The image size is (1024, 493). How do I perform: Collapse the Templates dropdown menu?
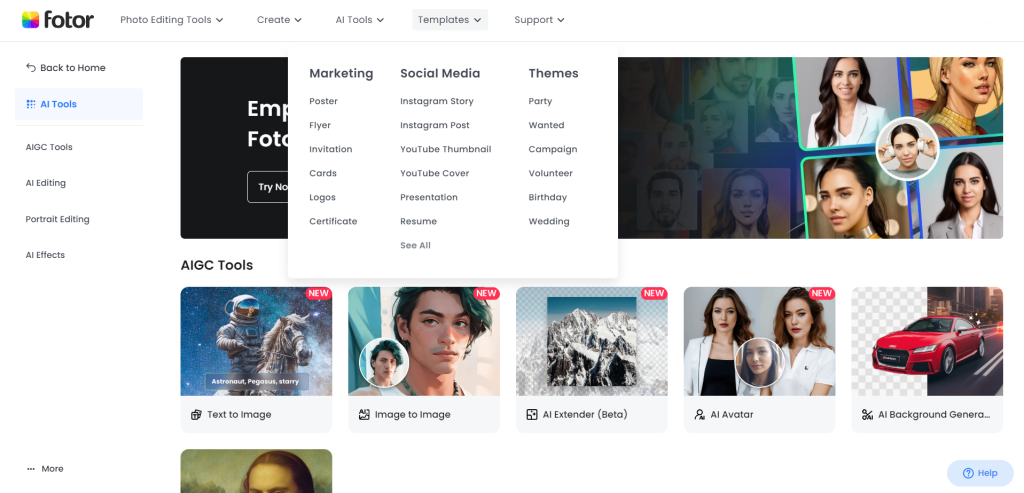point(449,20)
